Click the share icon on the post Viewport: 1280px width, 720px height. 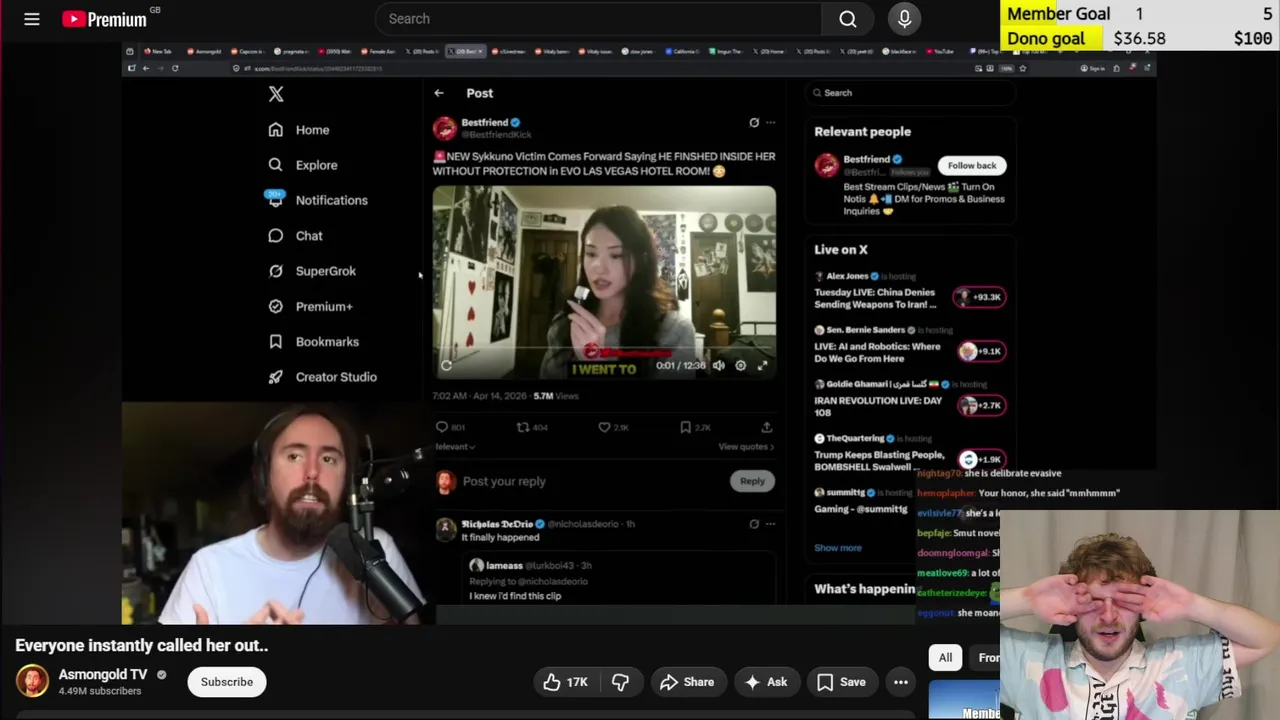767,427
